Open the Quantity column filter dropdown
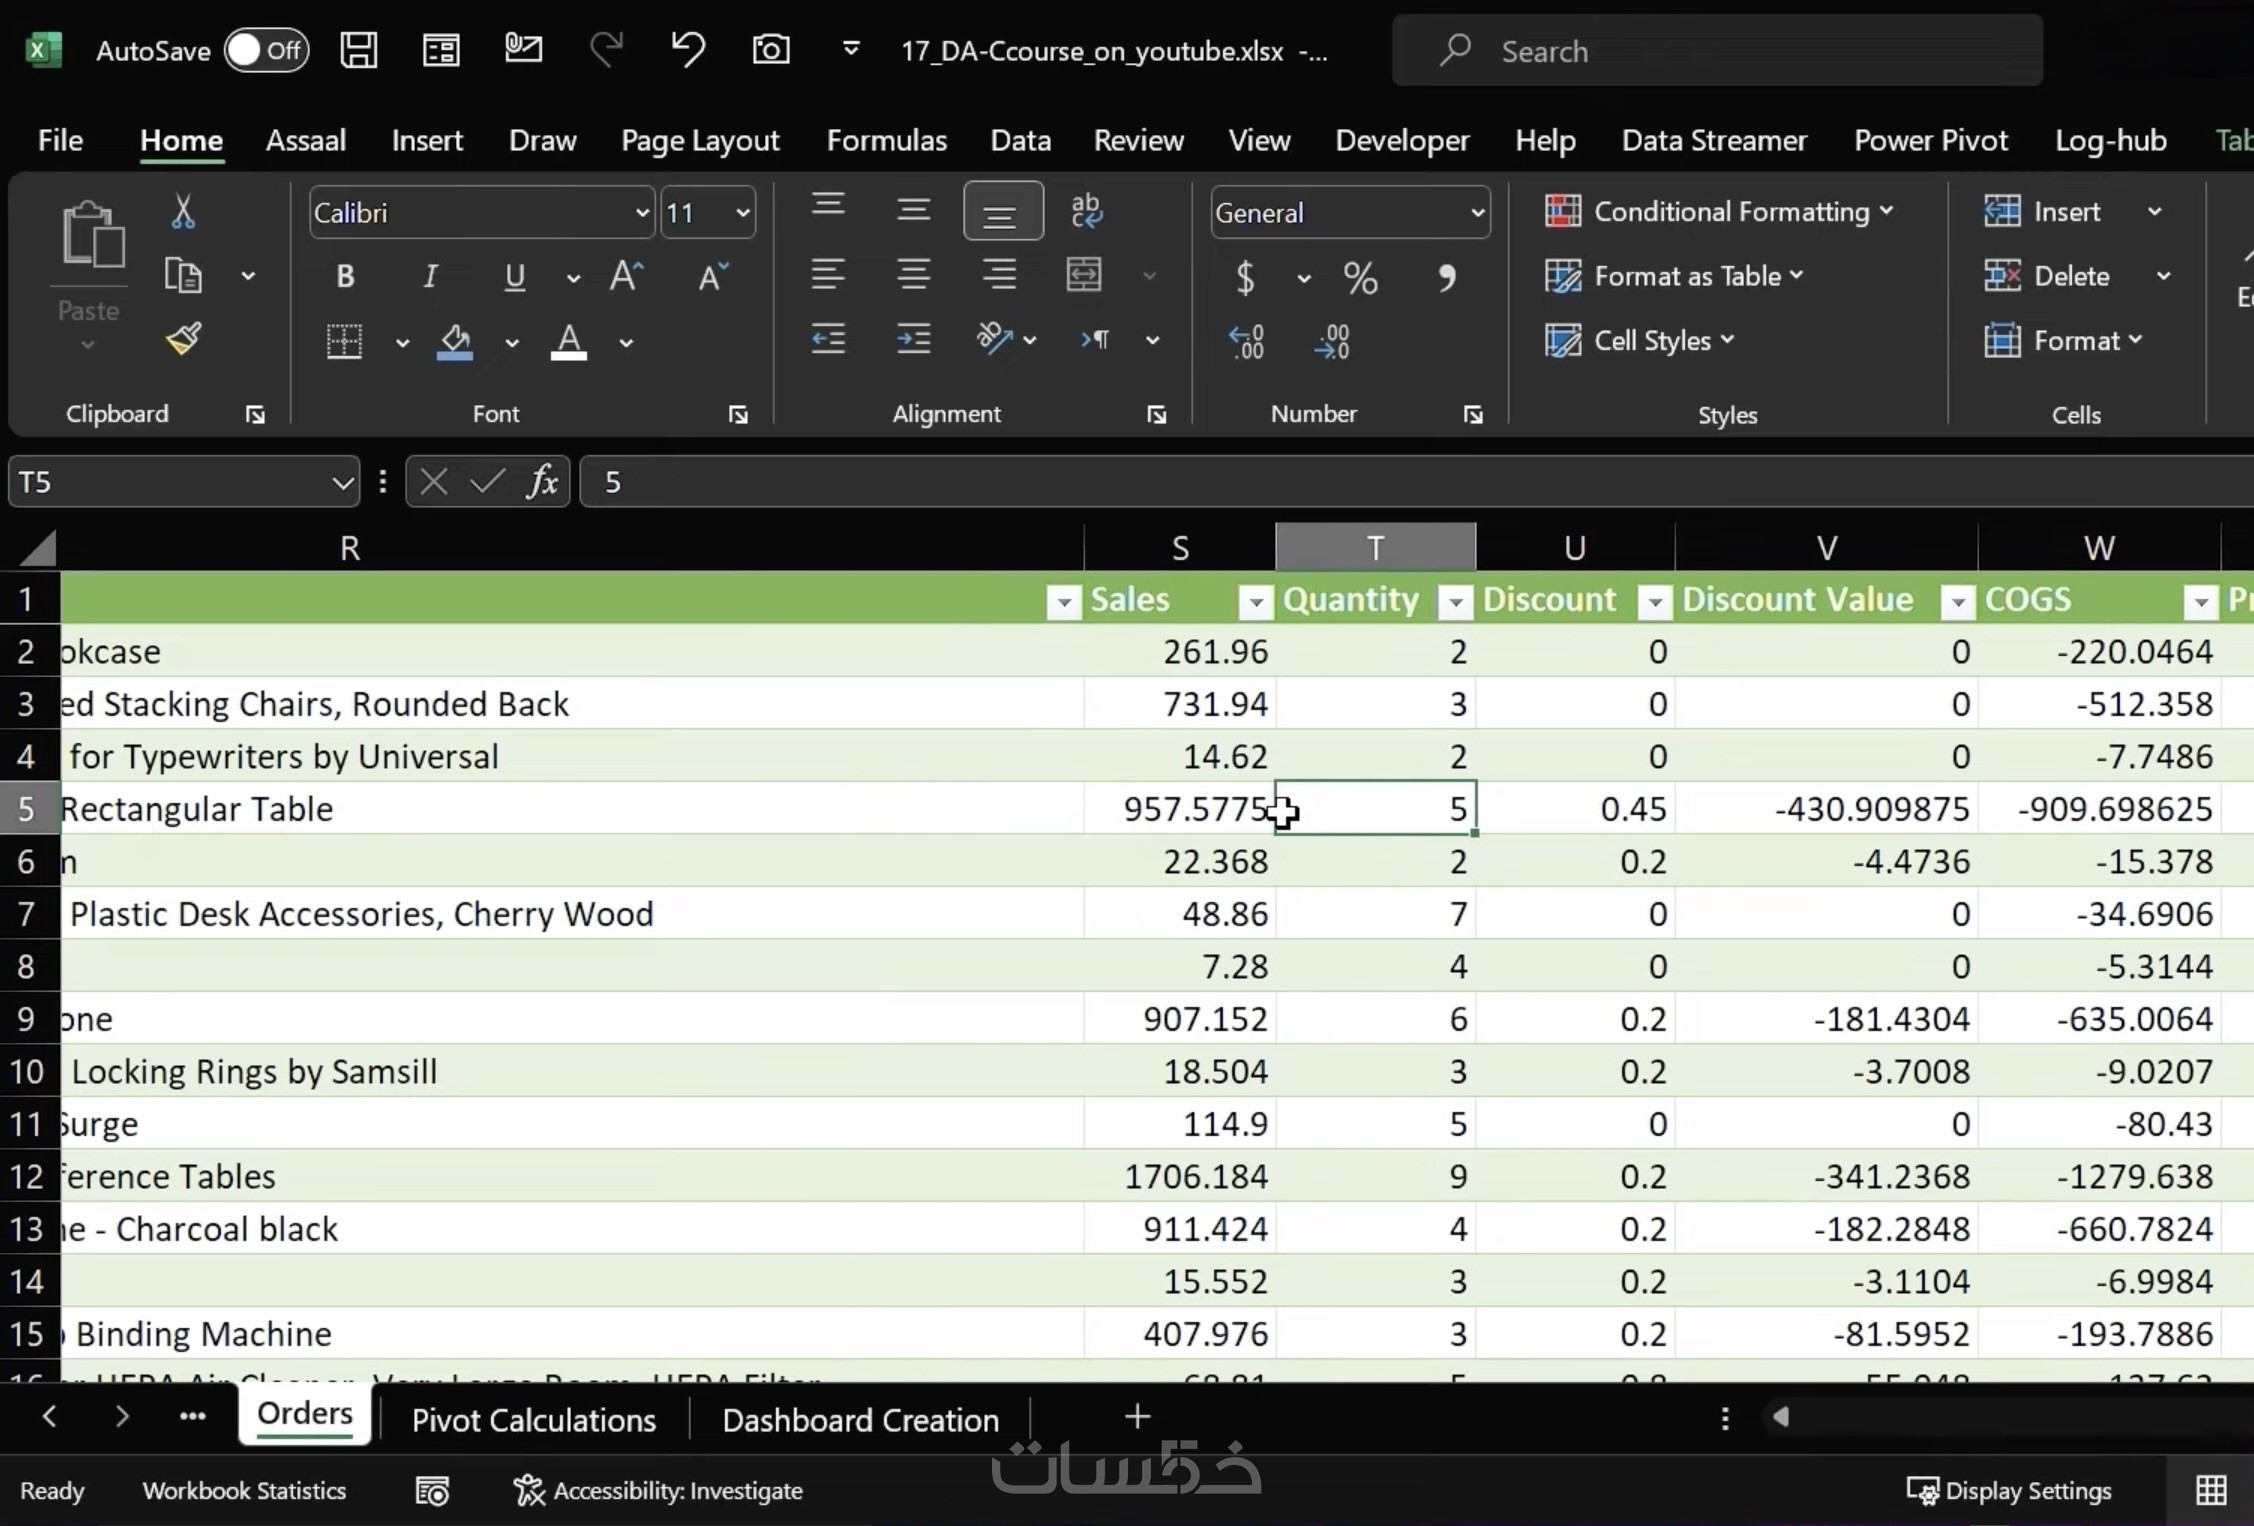Image resolution: width=2254 pixels, height=1526 pixels. click(x=1455, y=601)
